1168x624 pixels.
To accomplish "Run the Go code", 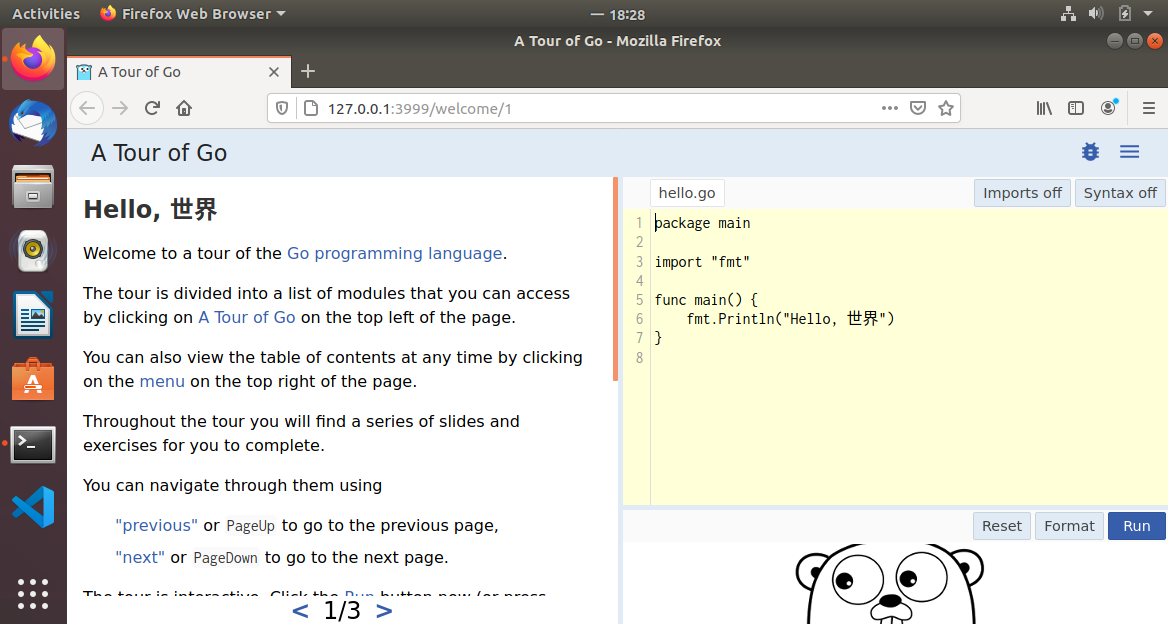I will [x=1137, y=526].
